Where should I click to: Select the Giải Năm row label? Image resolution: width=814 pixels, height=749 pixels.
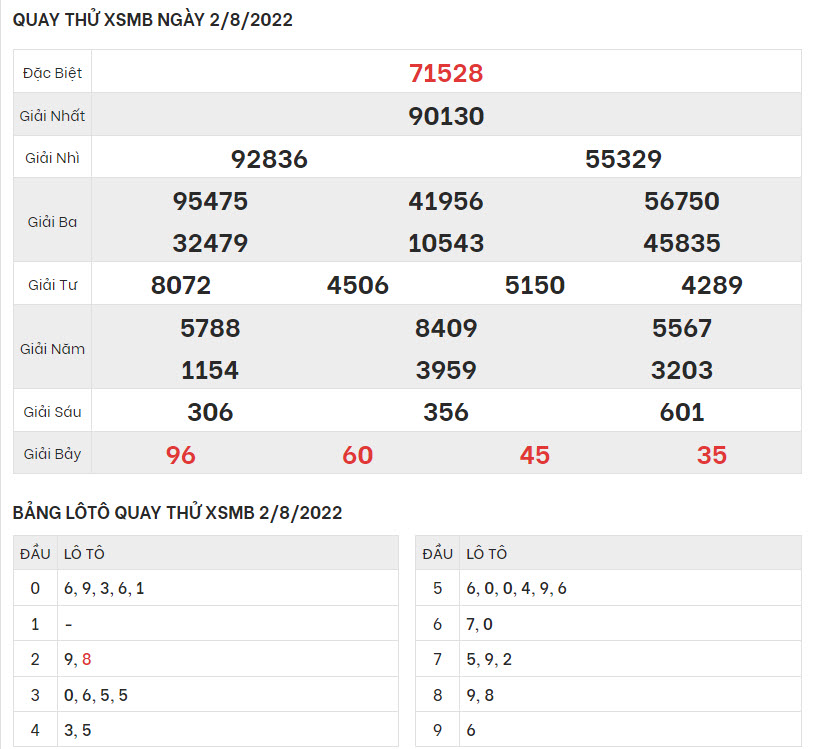53,349
